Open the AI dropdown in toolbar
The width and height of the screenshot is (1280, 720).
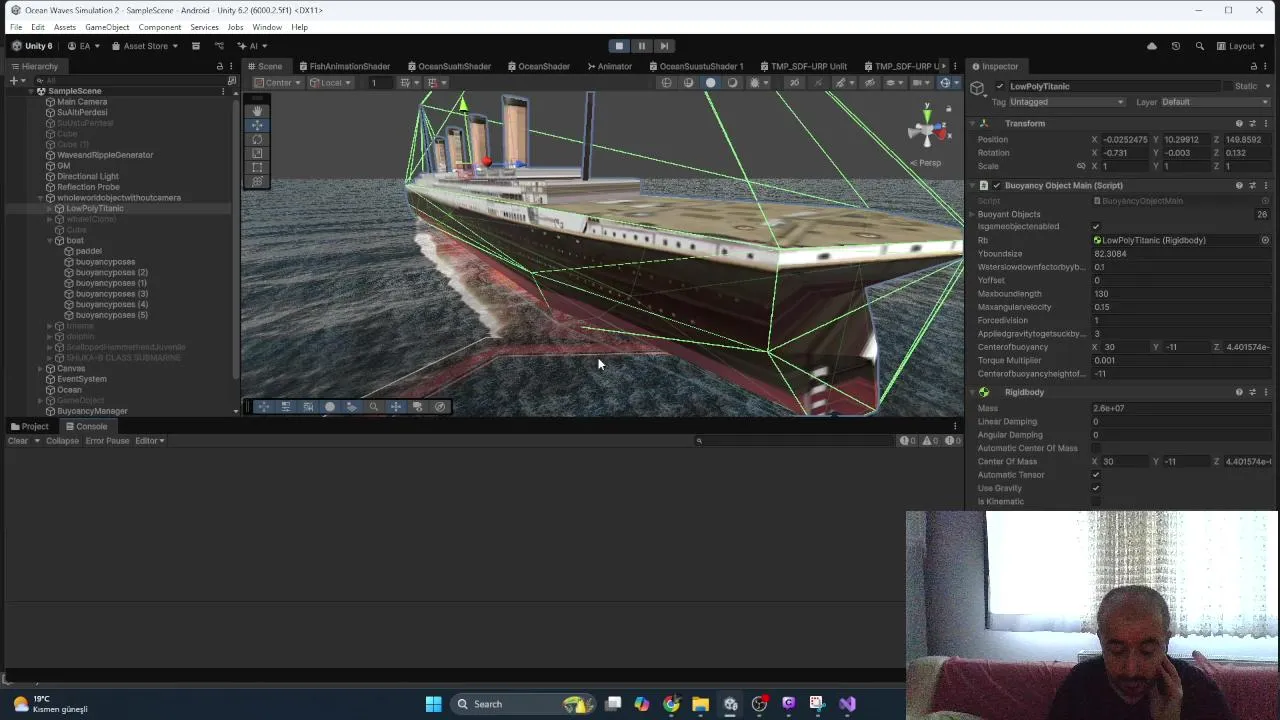click(x=251, y=46)
